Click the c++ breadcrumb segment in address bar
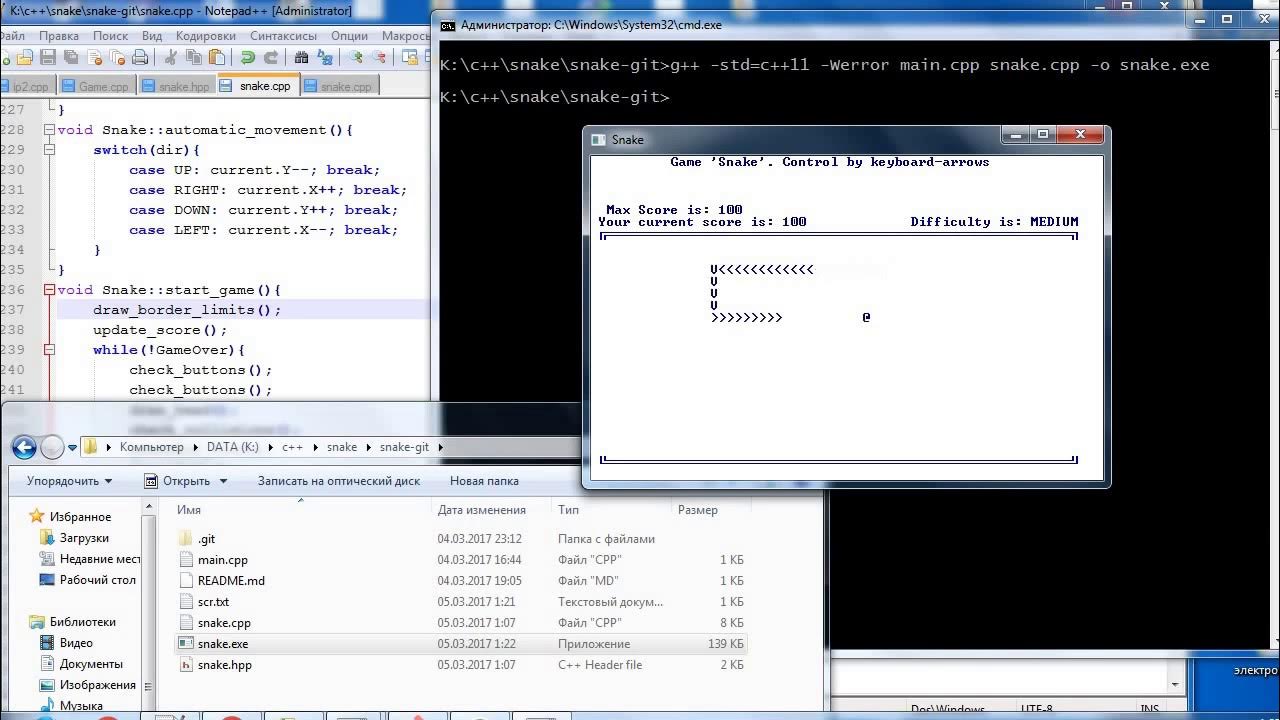This screenshot has height=720, width=1280. (x=292, y=447)
